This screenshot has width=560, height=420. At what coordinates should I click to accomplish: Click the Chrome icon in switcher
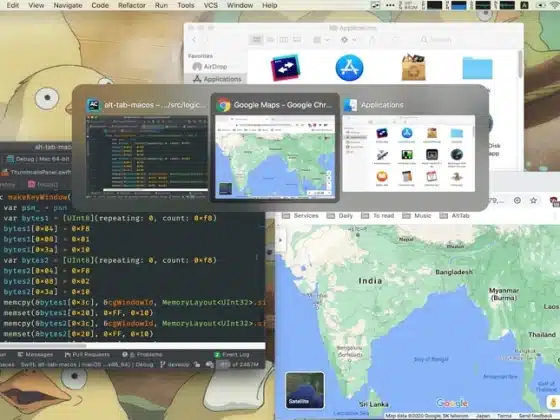click(x=224, y=105)
